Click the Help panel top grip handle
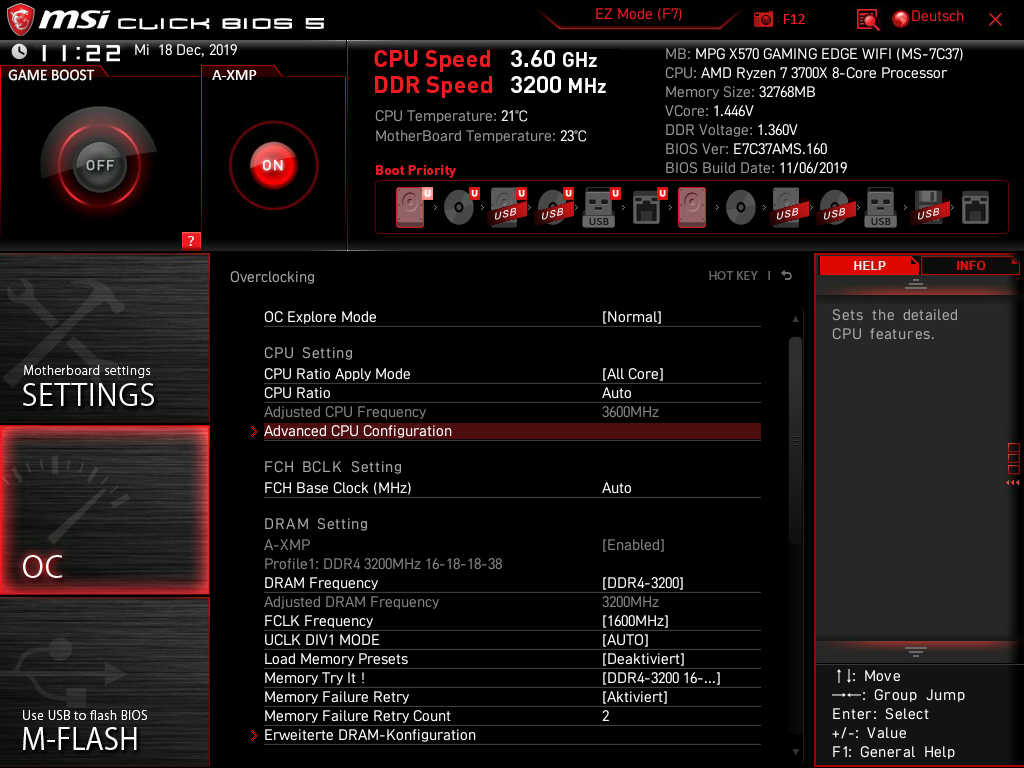 [916, 284]
